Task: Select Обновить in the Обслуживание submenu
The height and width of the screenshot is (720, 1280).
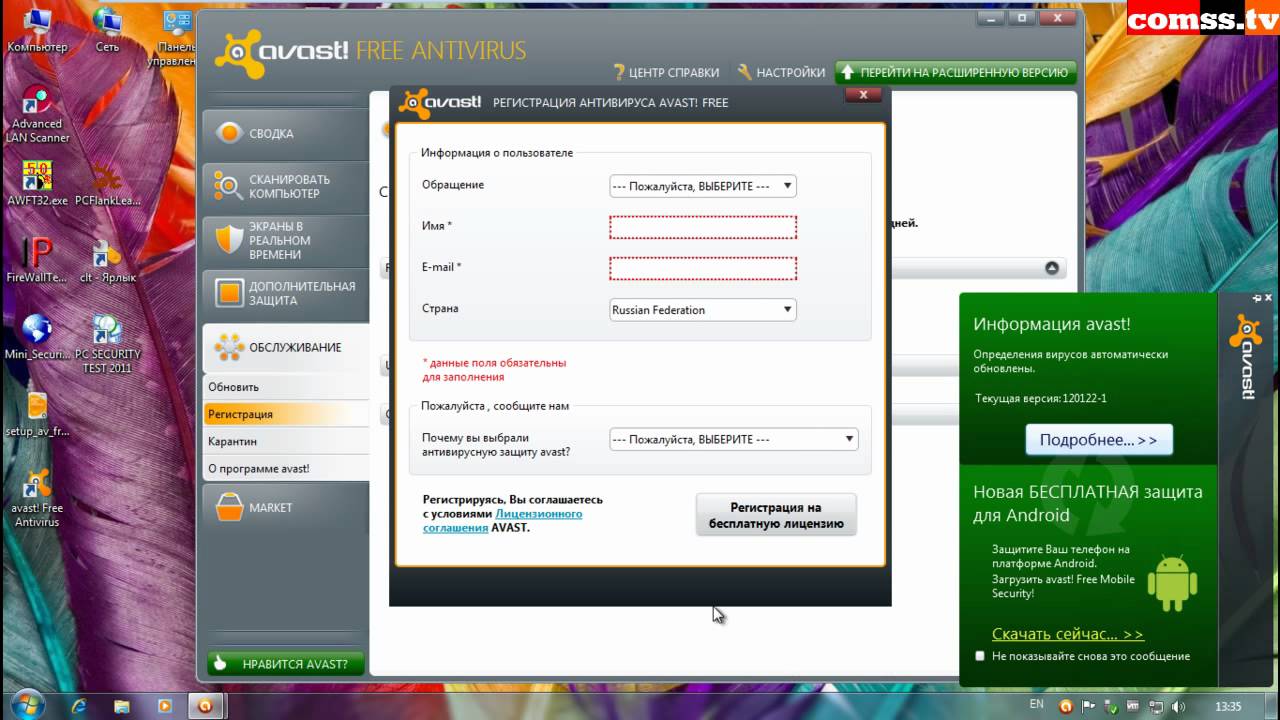Action: (286, 387)
